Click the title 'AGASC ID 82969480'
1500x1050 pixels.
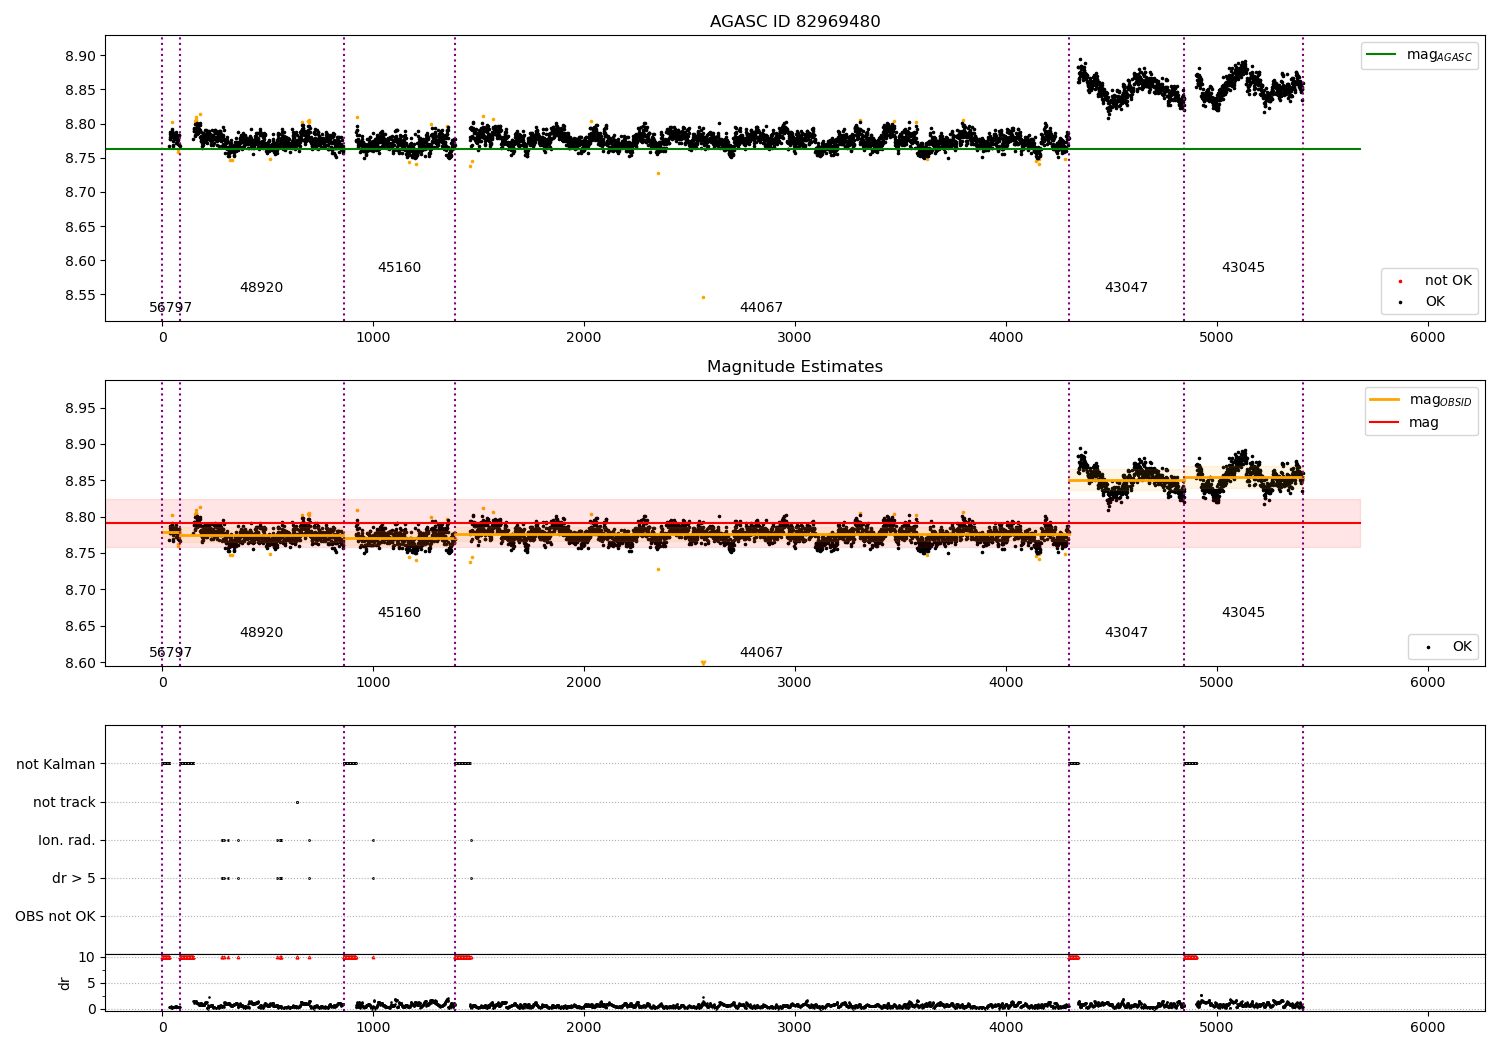click(795, 22)
